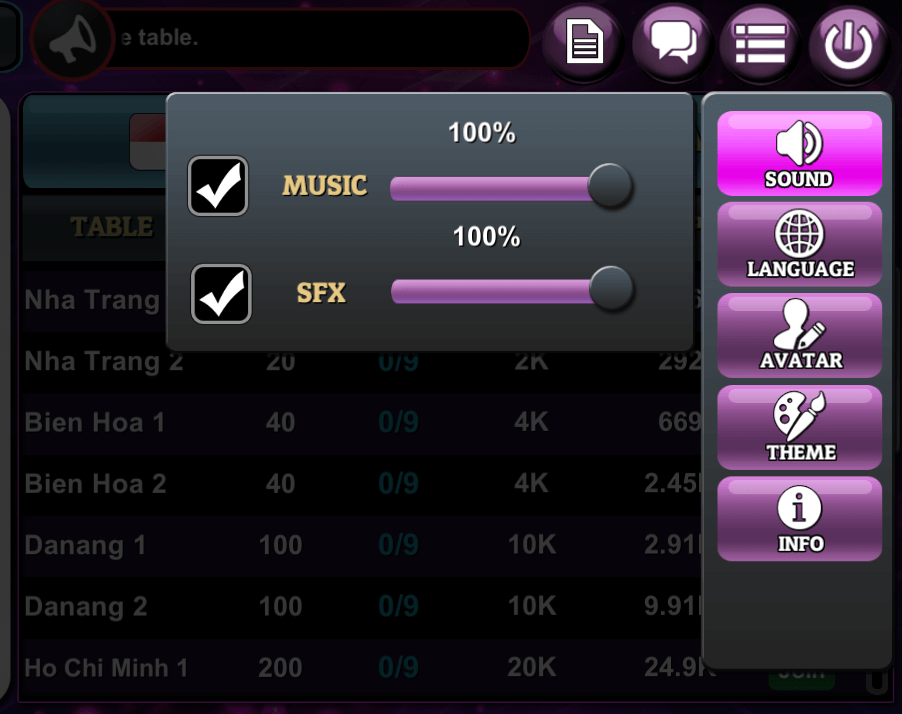
Task: Open the Avatar settings option
Action: point(799,335)
